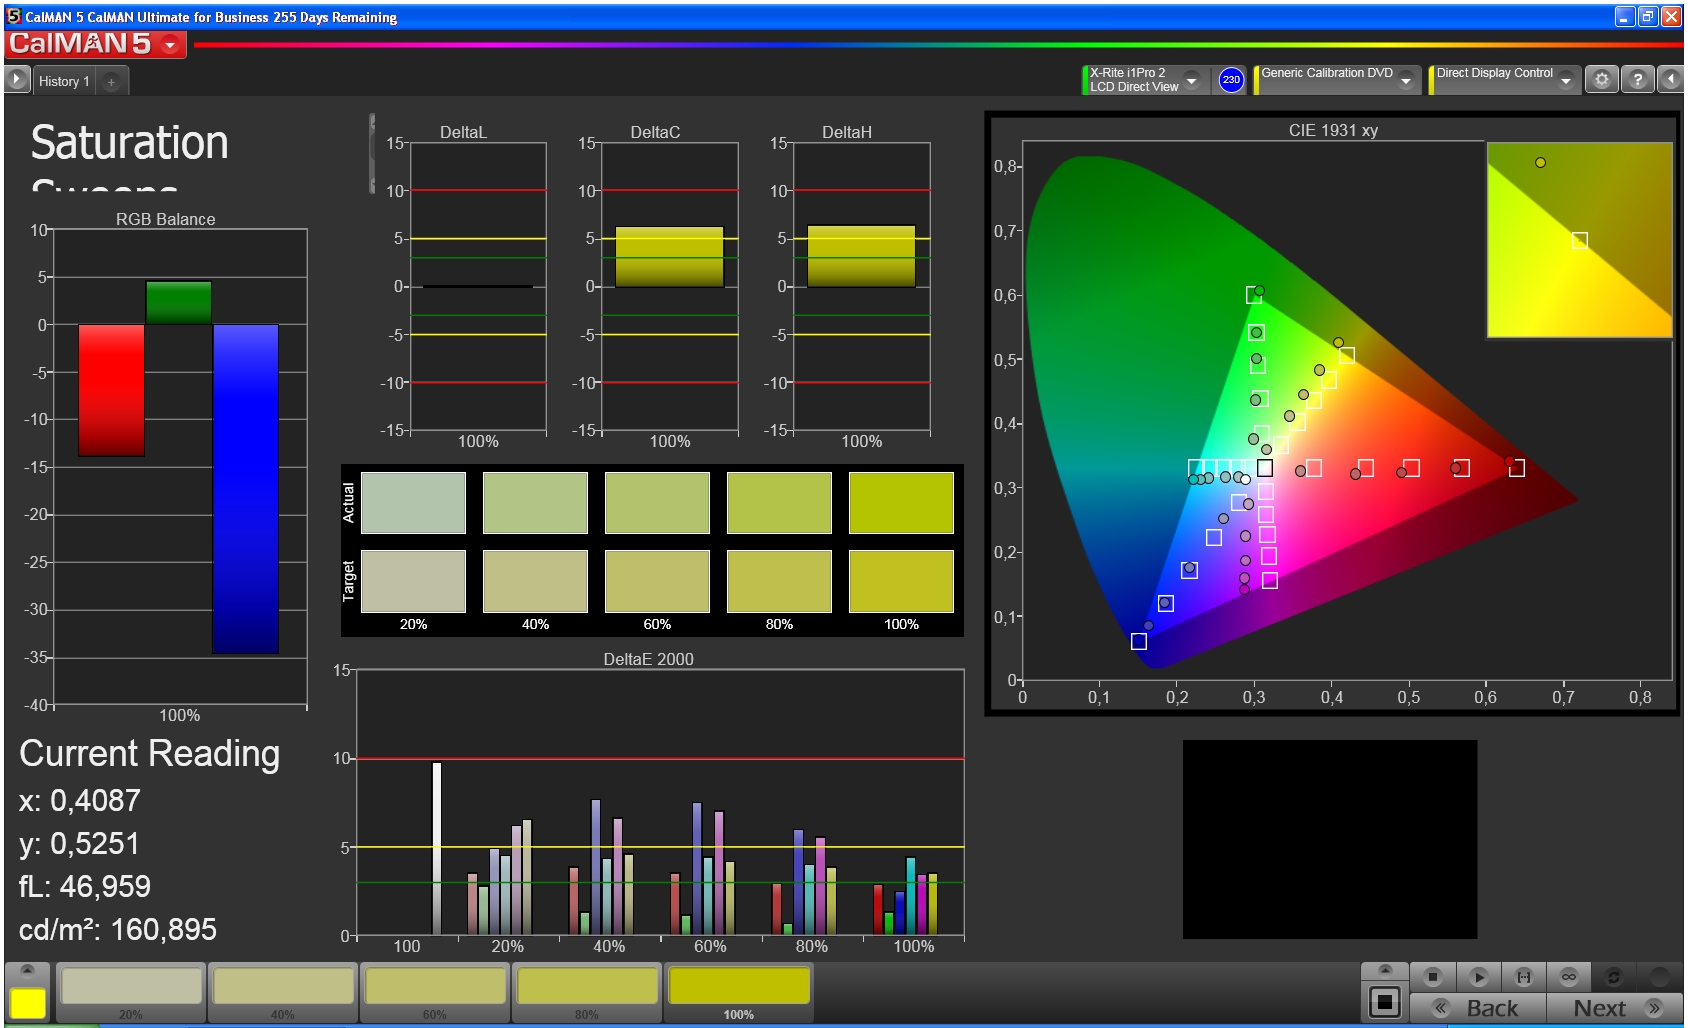Click the DeltaL chart title
The width and height of the screenshot is (1688, 1028).
[463, 132]
